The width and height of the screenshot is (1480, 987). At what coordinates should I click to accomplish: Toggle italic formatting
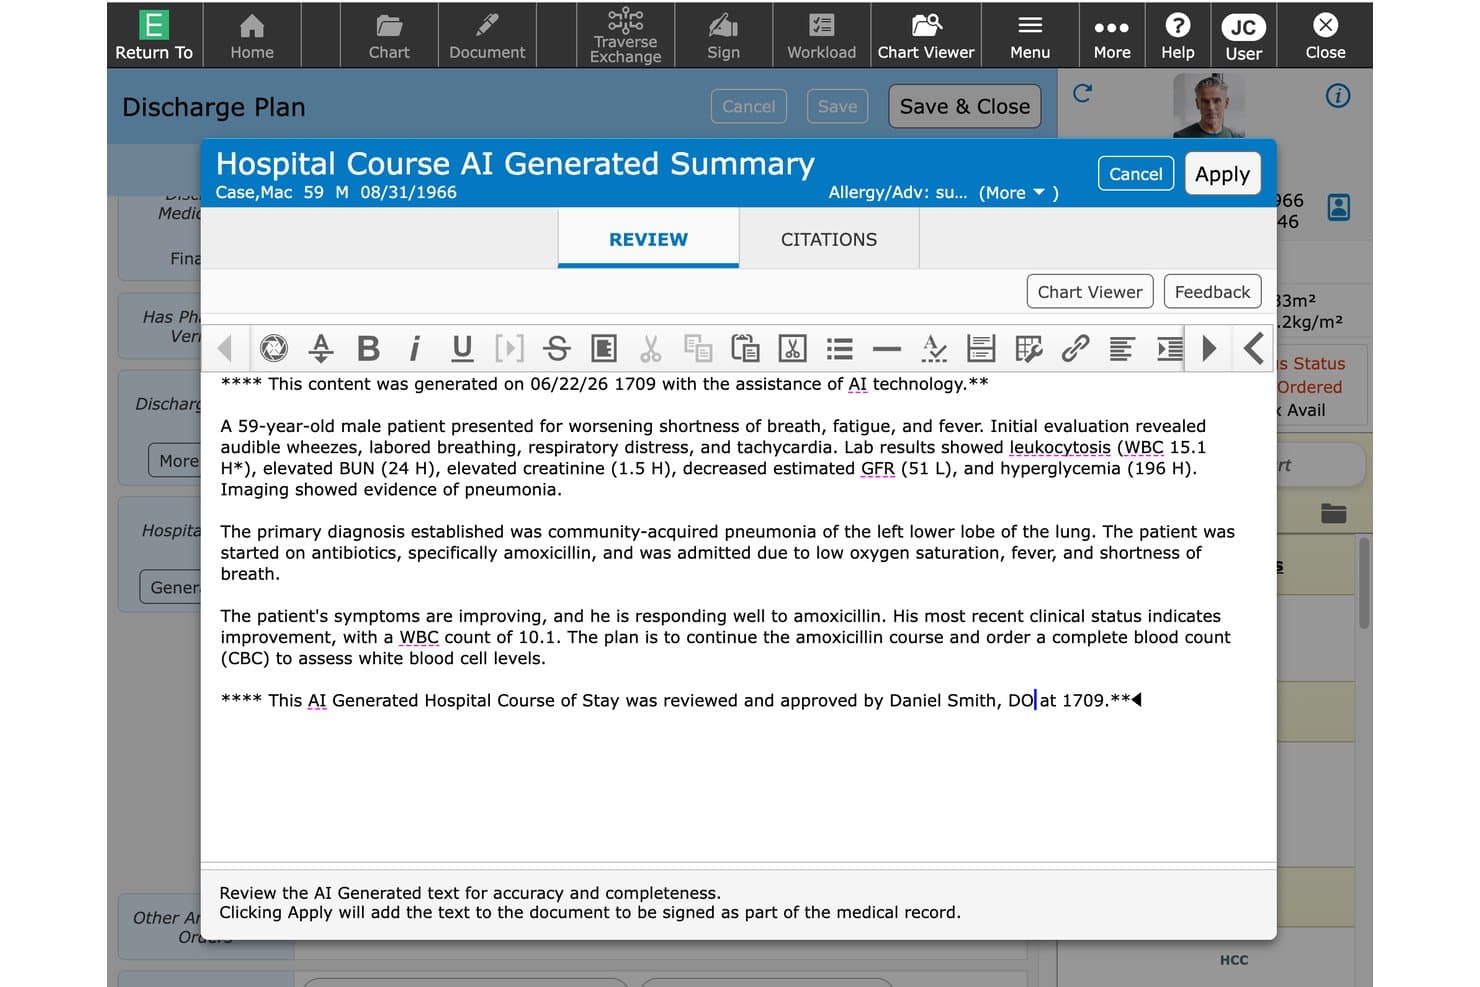click(415, 348)
